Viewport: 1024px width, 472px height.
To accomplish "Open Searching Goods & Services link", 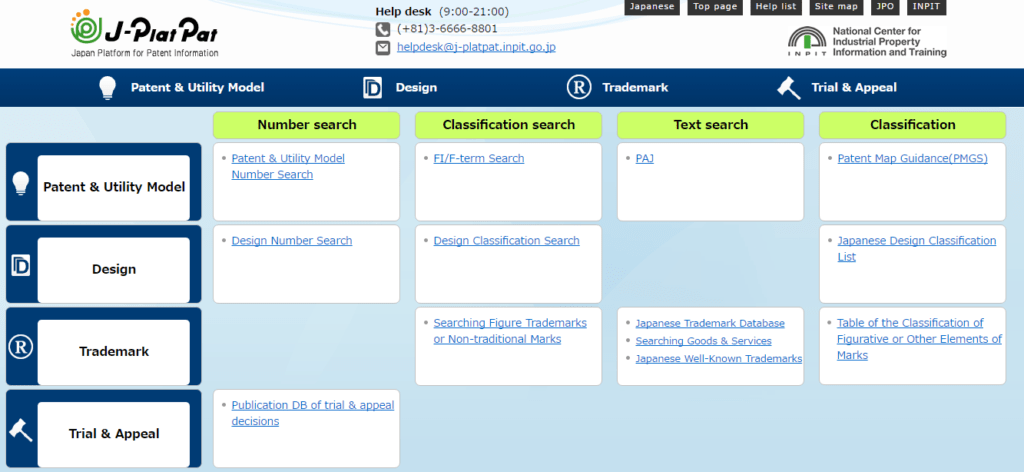I will click(x=703, y=341).
